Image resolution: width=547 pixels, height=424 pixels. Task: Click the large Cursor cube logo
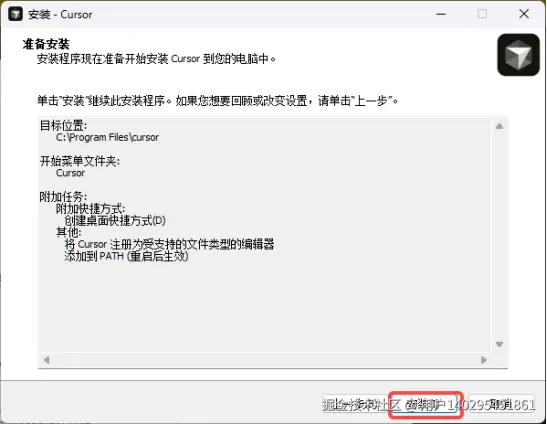[518, 55]
